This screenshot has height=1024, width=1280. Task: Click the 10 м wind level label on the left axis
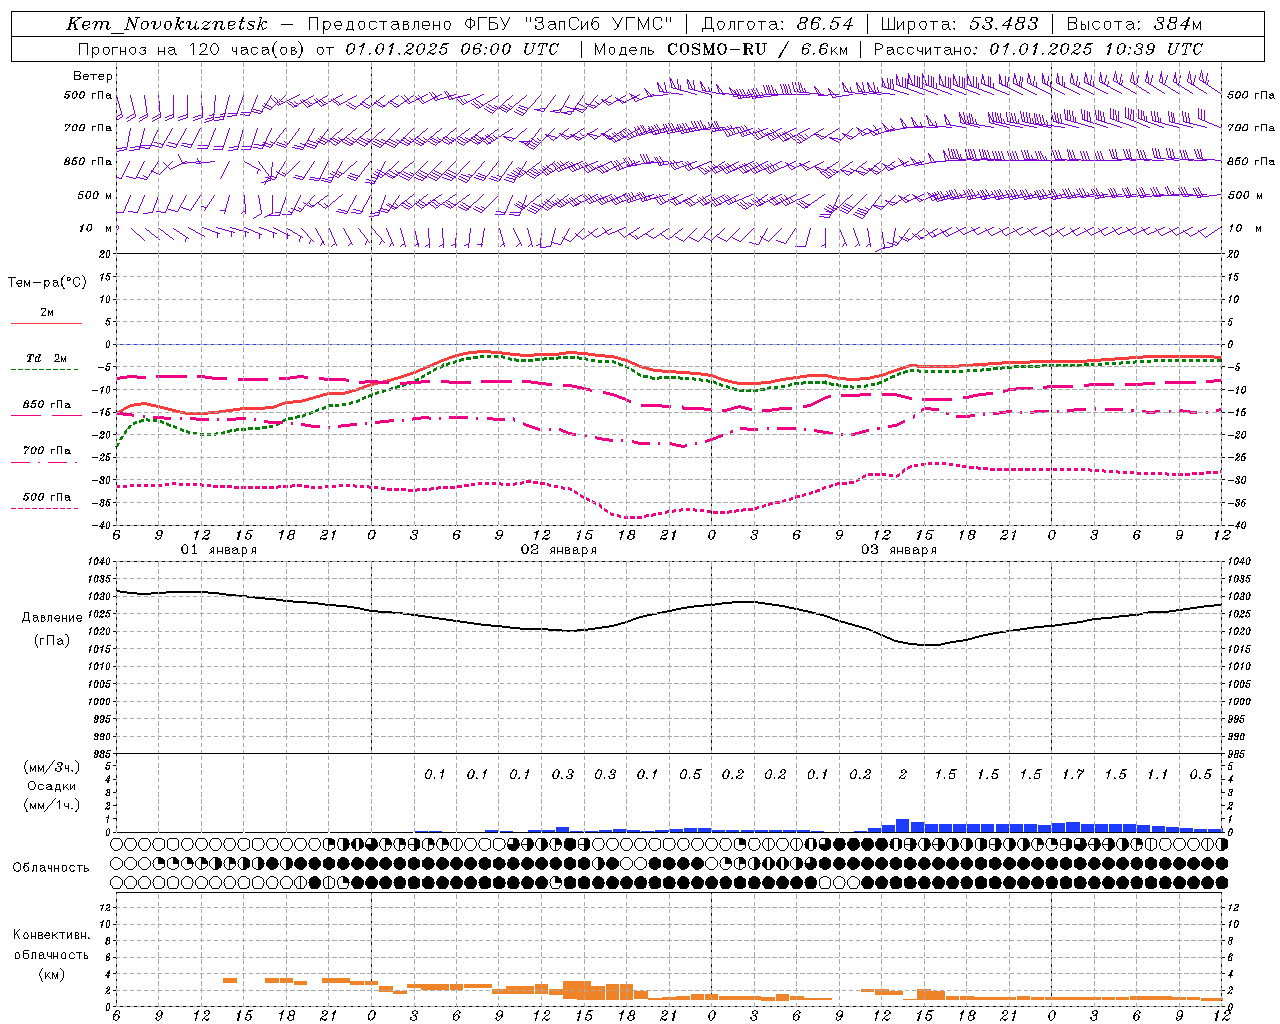[x=94, y=229]
